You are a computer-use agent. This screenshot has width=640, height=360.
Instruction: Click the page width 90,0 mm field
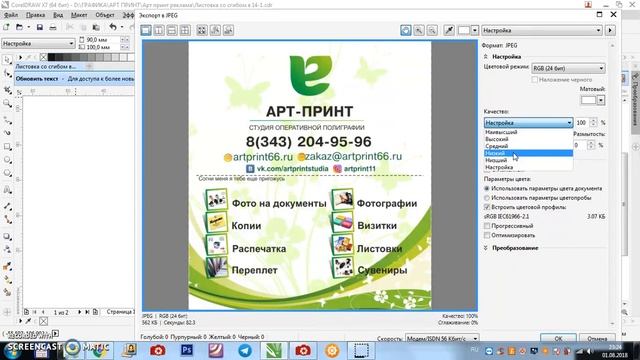coord(102,40)
